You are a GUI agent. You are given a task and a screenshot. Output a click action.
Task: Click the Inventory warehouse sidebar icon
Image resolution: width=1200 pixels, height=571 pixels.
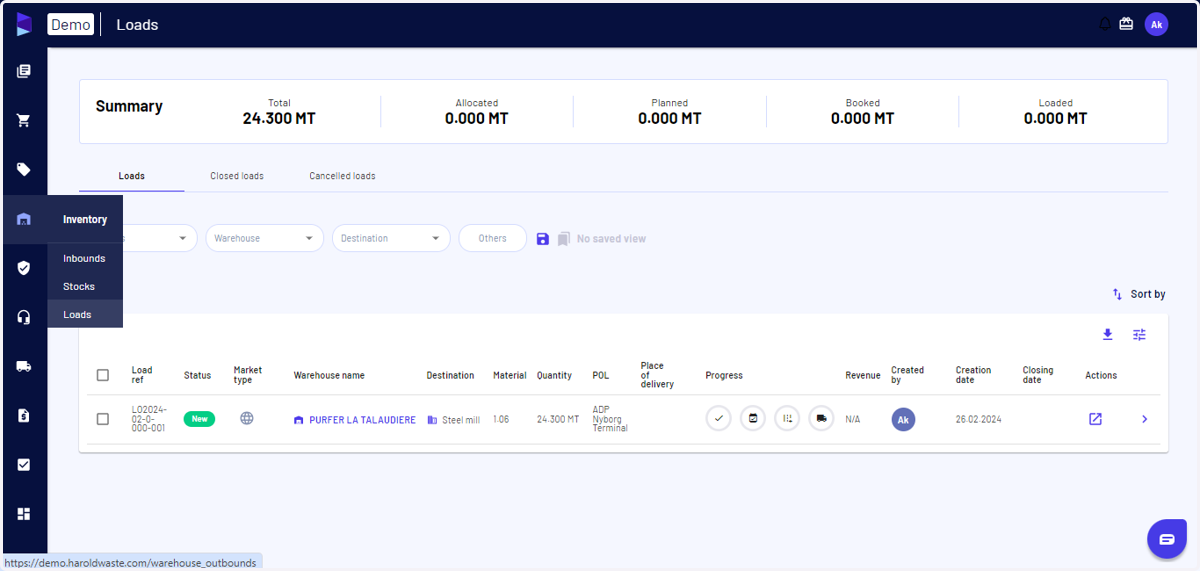point(24,219)
